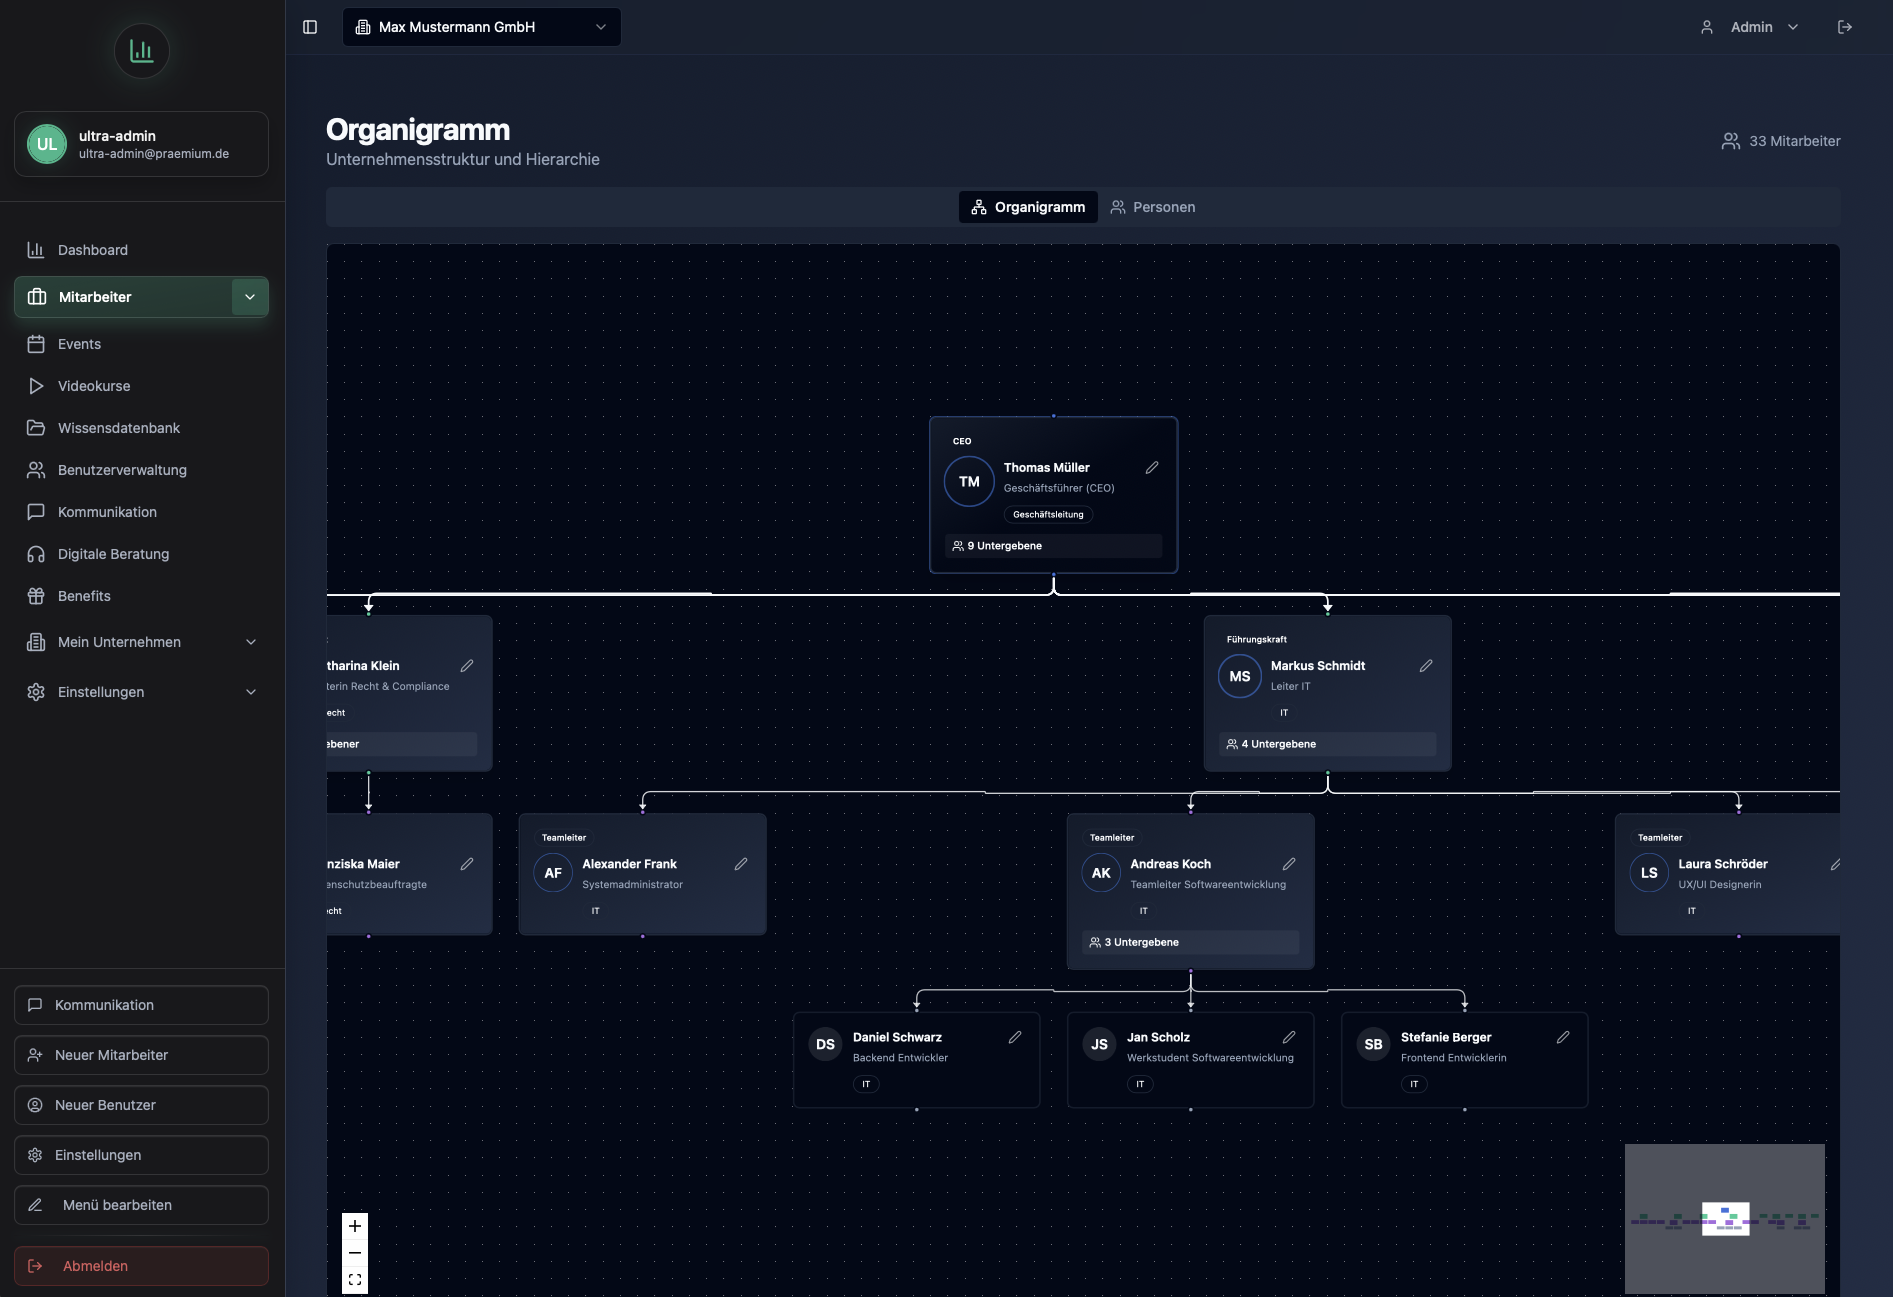Edit Katharina Klein with pencil icon
1893x1297 pixels.
pyautogui.click(x=467, y=665)
